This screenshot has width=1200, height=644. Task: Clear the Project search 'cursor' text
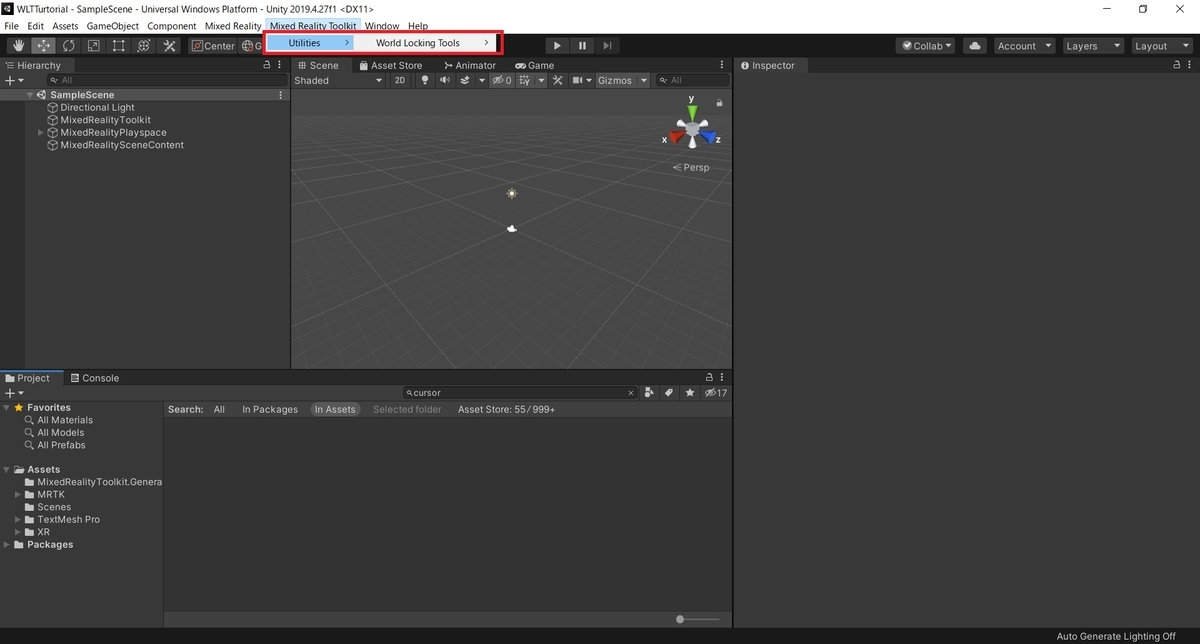coord(630,393)
